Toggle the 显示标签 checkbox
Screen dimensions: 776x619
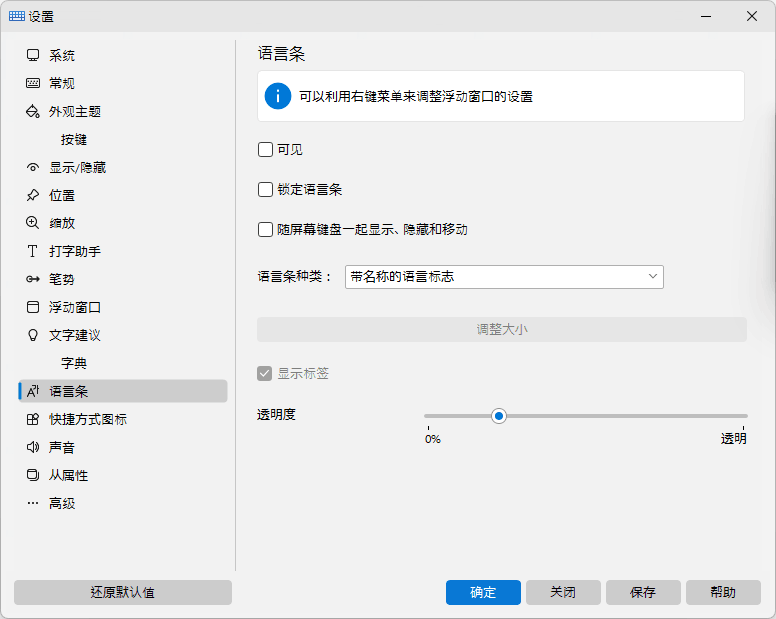[265, 374]
